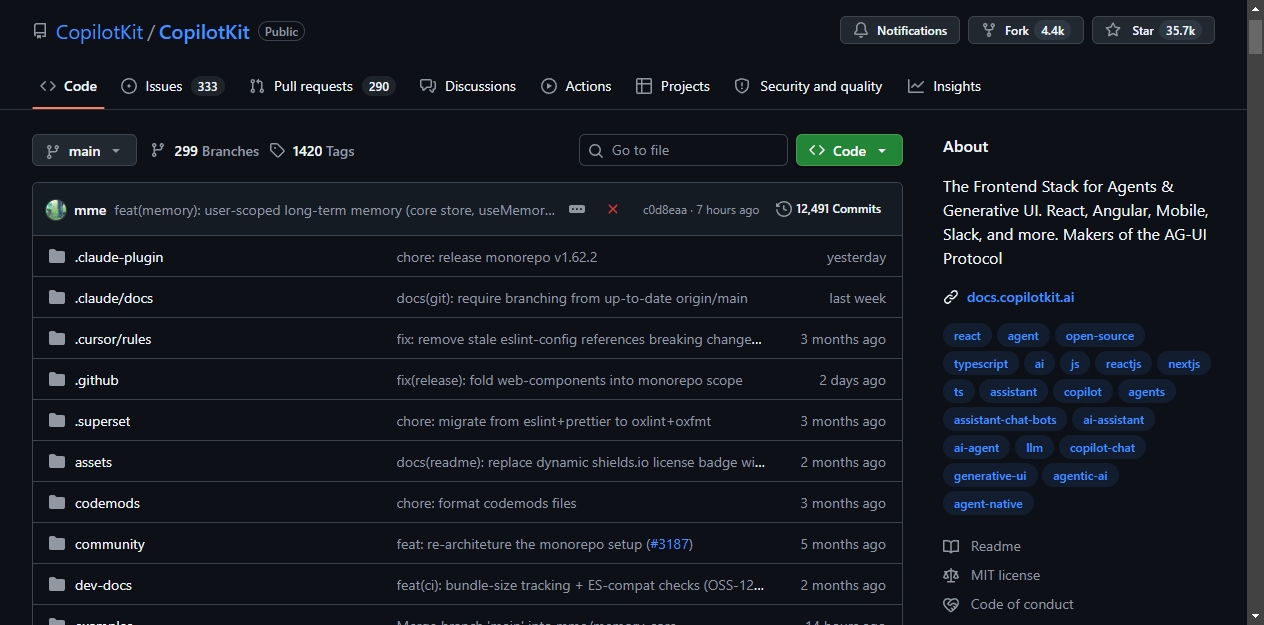Open the Insights tab
The image size is (1264, 625).
tap(945, 86)
